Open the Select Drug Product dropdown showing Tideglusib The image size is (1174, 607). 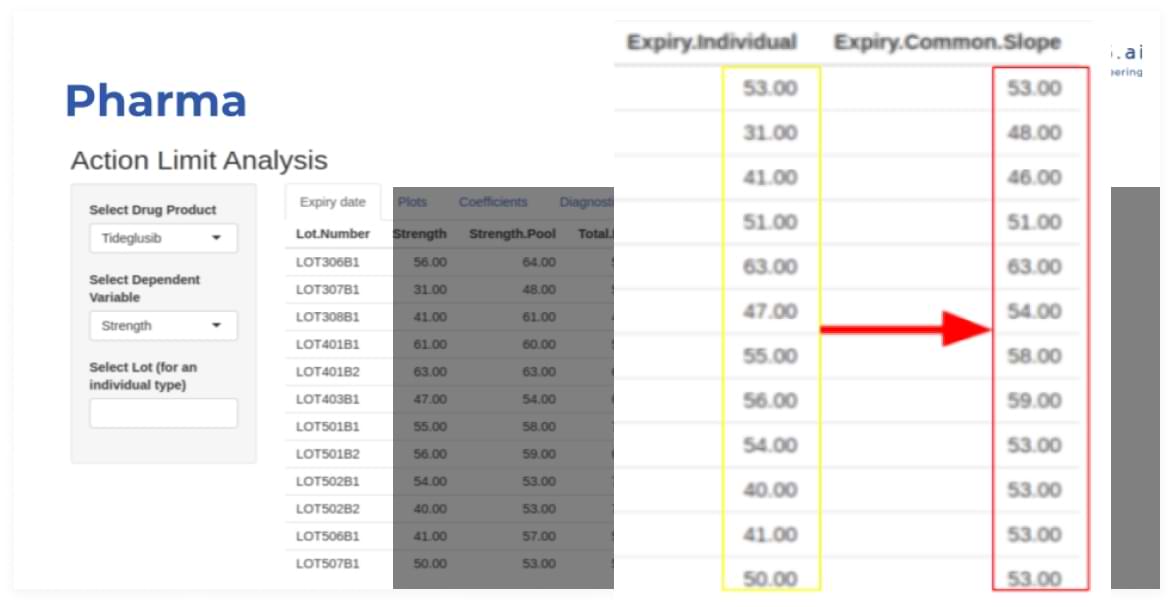(163, 238)
